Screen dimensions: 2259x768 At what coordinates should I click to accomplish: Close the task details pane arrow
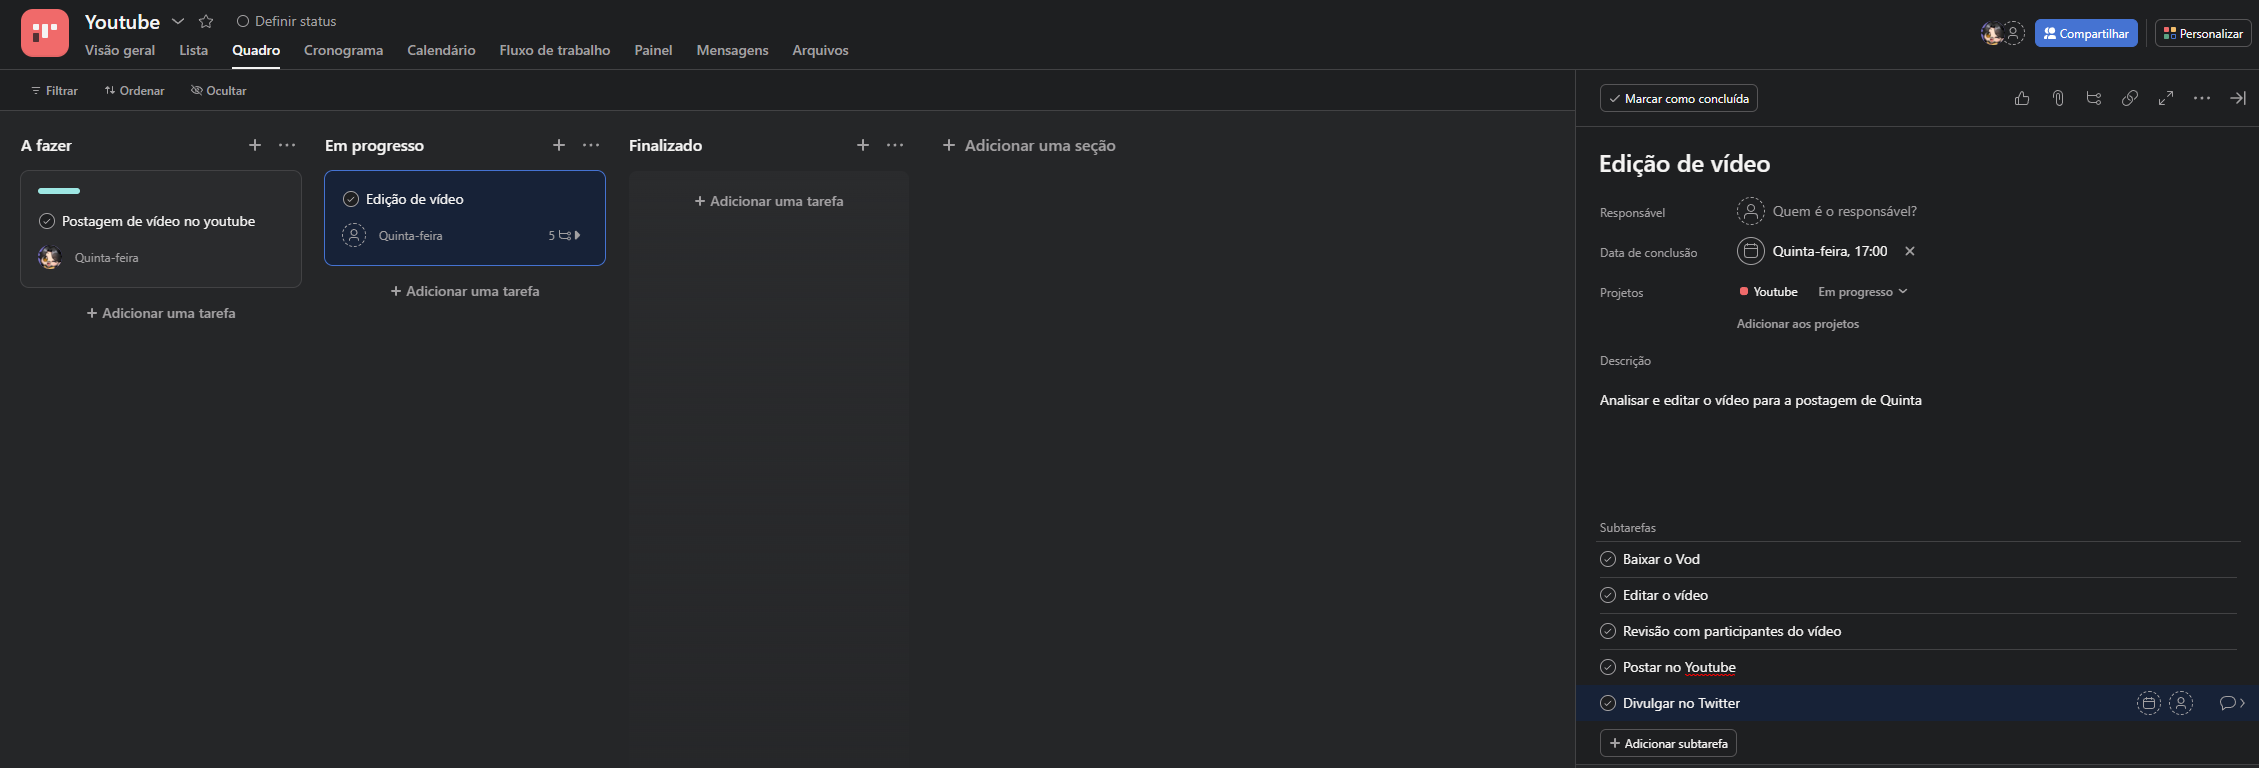[2238, 98]
